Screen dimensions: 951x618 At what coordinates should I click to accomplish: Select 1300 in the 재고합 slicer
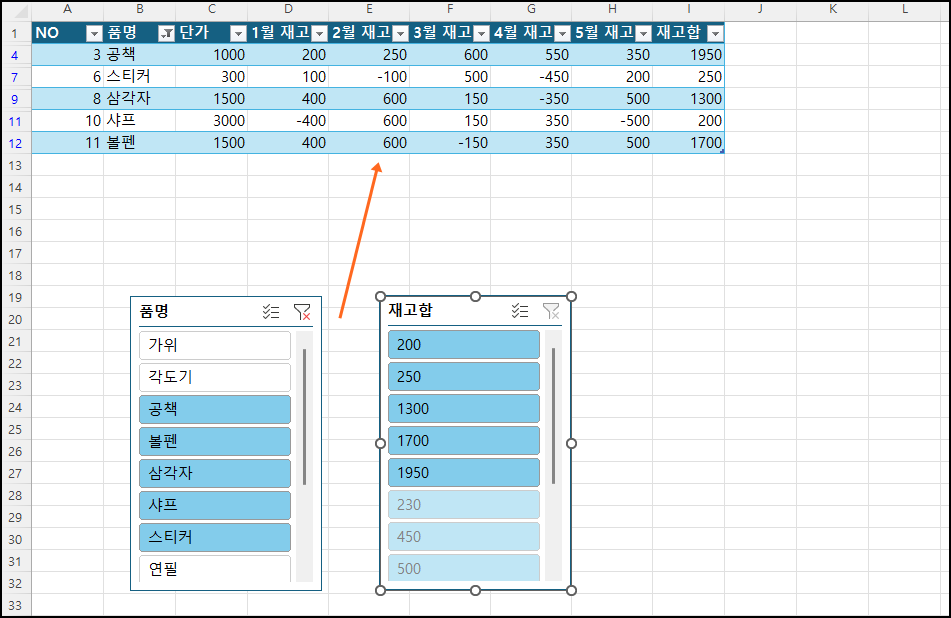464,409
